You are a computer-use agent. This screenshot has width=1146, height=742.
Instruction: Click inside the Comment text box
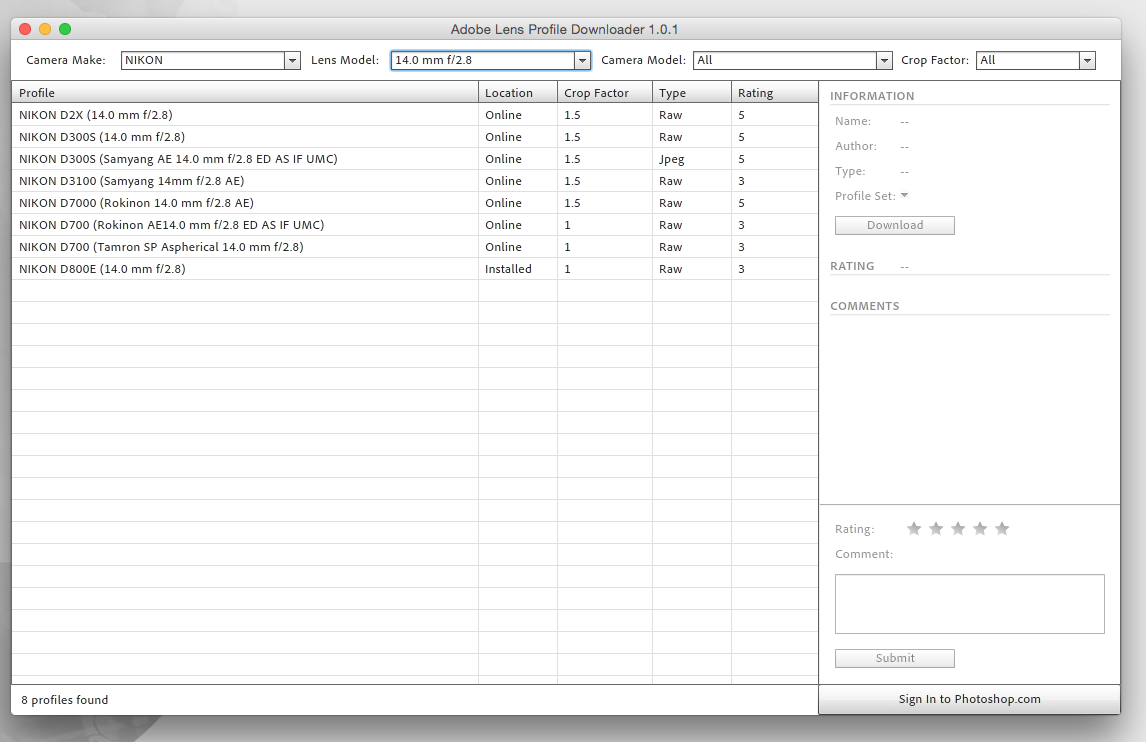tap(969, 603)
